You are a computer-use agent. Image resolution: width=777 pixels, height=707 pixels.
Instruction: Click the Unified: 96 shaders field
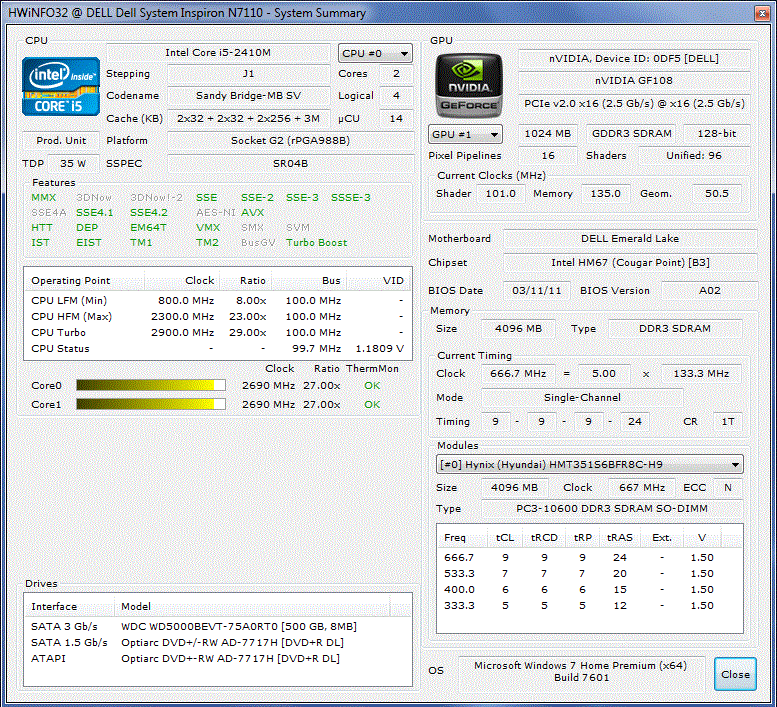(x=694, y=156)
